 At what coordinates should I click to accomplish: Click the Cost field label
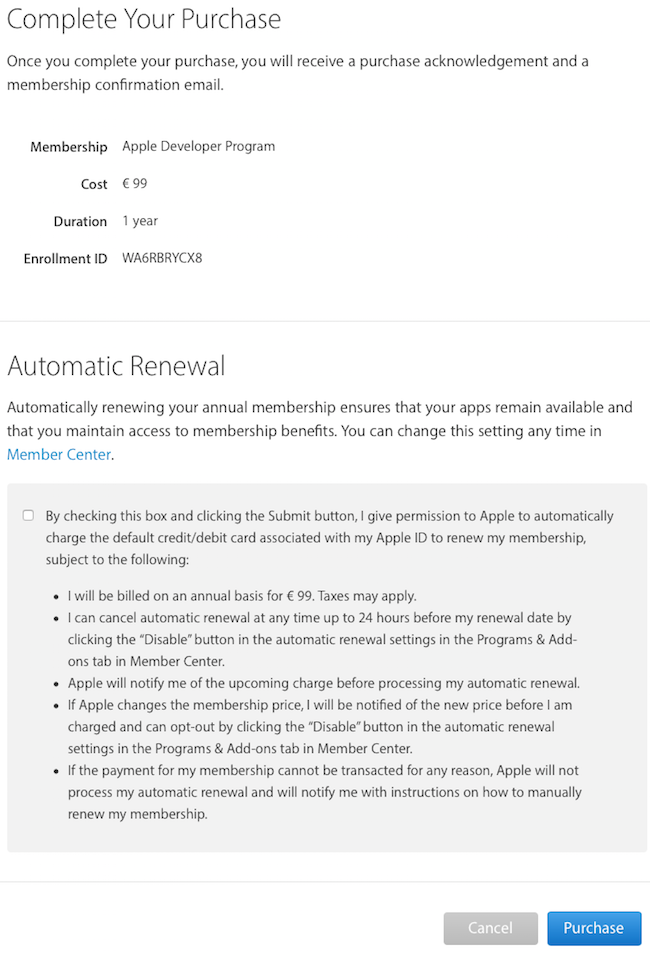(94, 184)
